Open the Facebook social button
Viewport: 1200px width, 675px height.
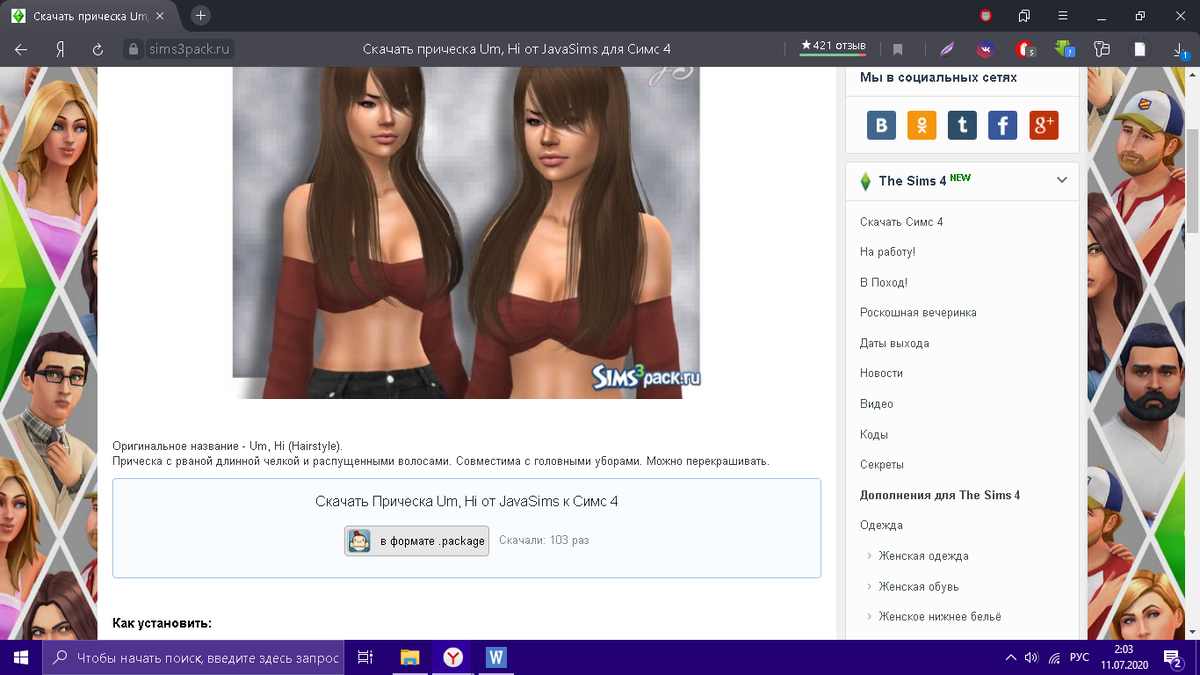coord(1002,125)
